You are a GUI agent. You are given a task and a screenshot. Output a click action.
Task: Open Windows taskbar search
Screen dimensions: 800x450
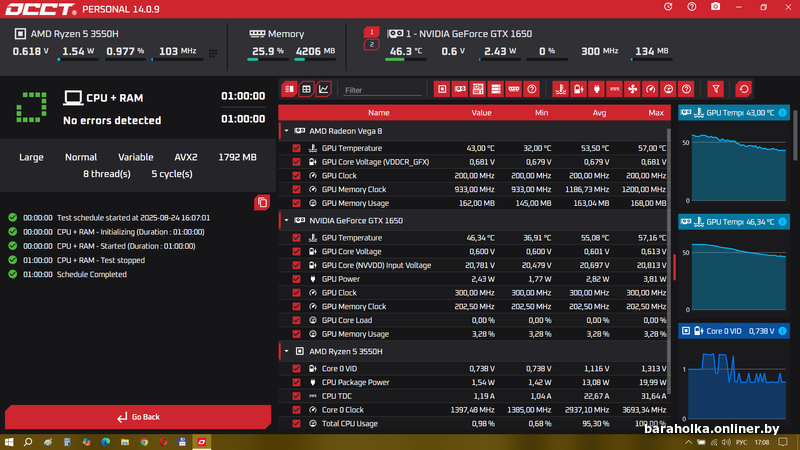click(28, 442)
